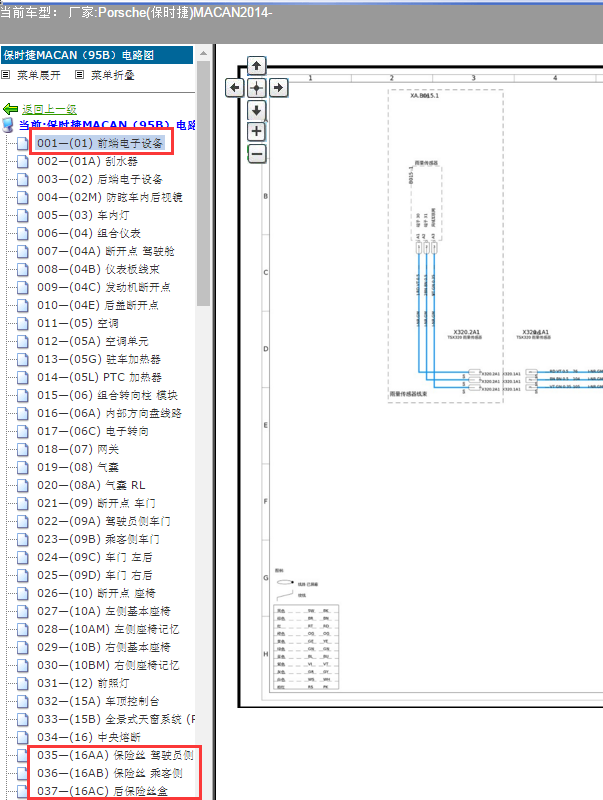
Task: Open 032—(15A) 车顶控制台 diagram
Action: 98,701
